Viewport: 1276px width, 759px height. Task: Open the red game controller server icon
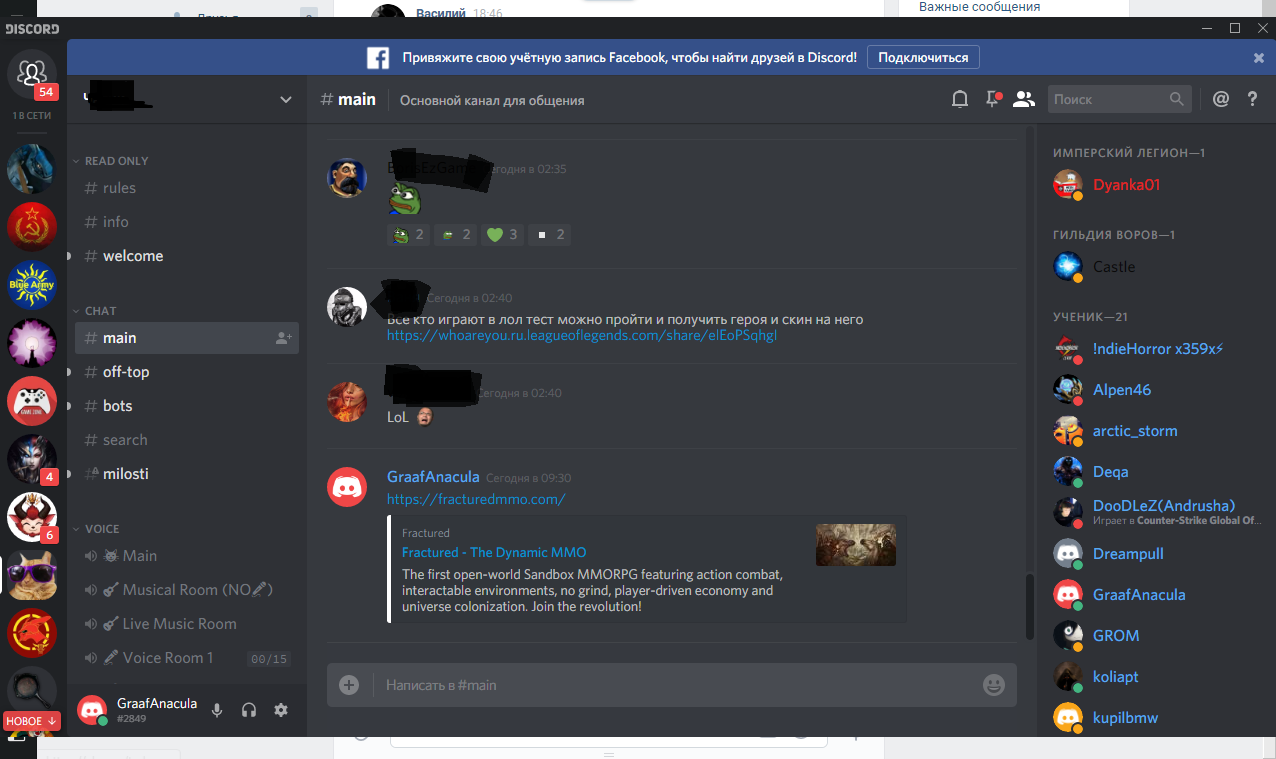(x=32, y=401)
